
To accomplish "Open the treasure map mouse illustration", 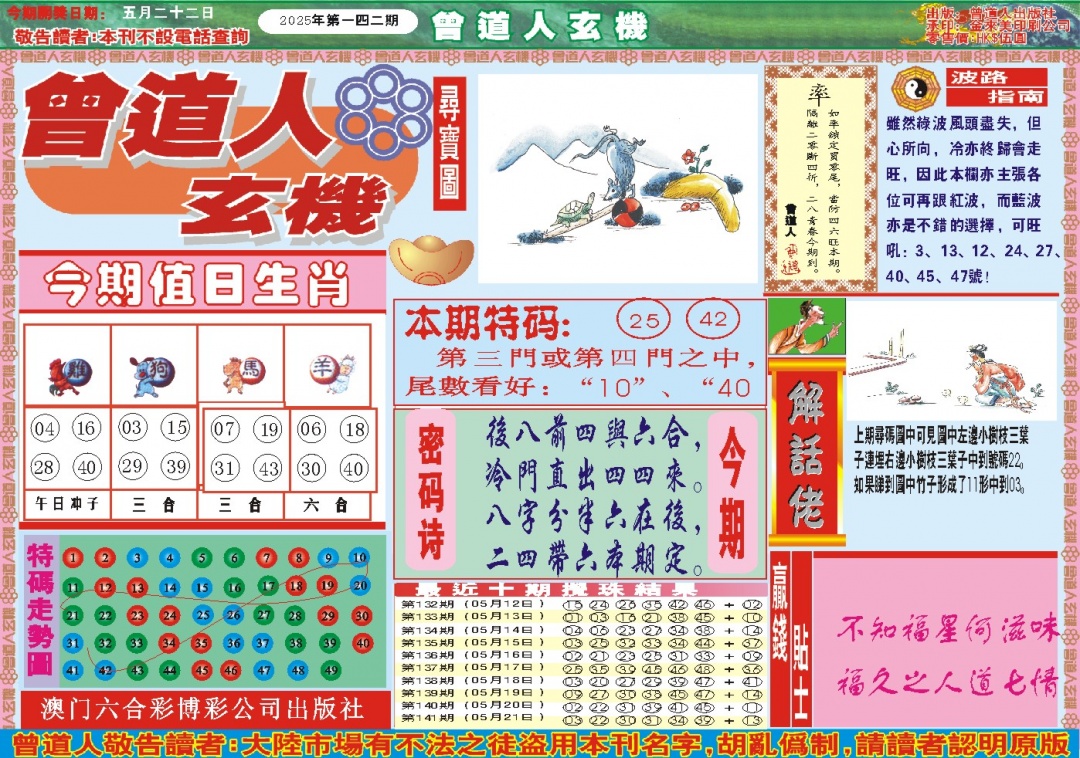I will (617, 178).
